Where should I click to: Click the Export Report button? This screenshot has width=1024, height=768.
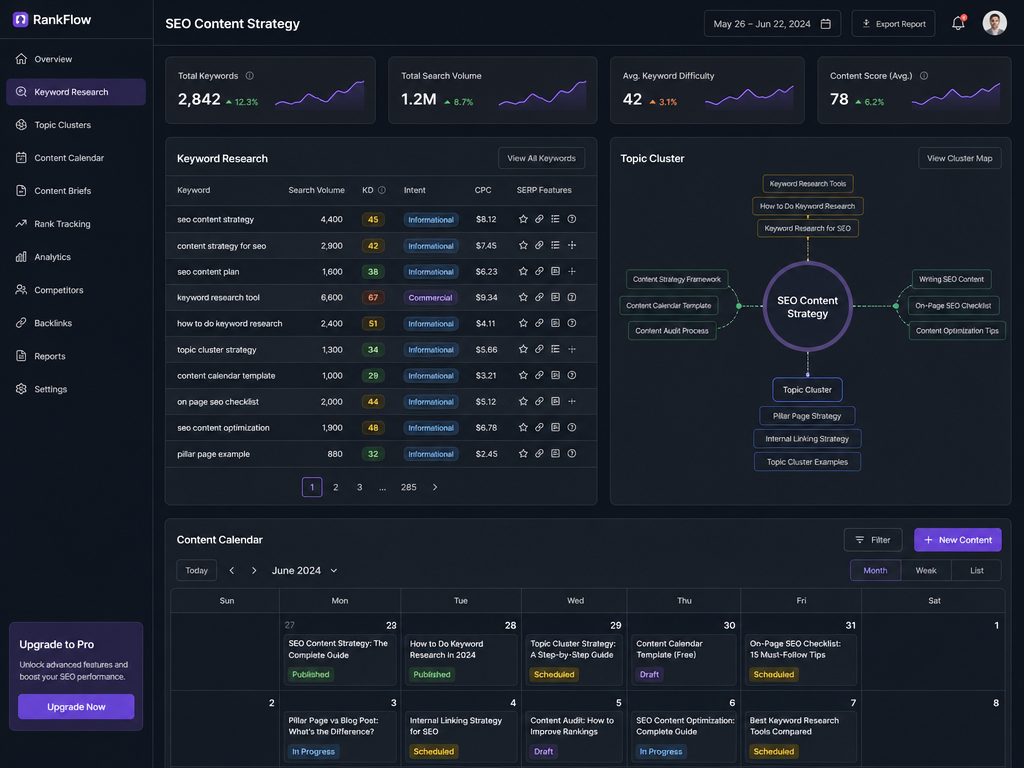[893, 24]
